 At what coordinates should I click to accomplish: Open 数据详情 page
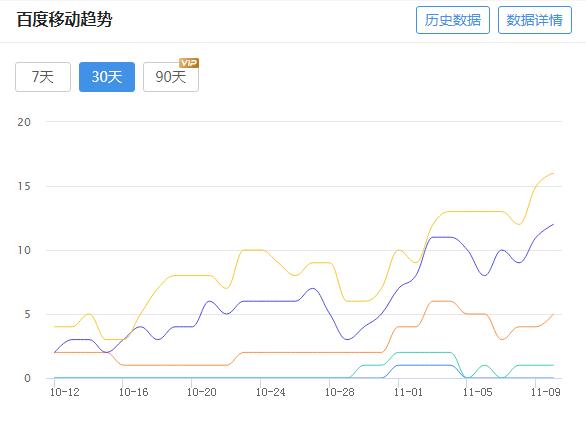pyautogui.click(x=534, y=20)
